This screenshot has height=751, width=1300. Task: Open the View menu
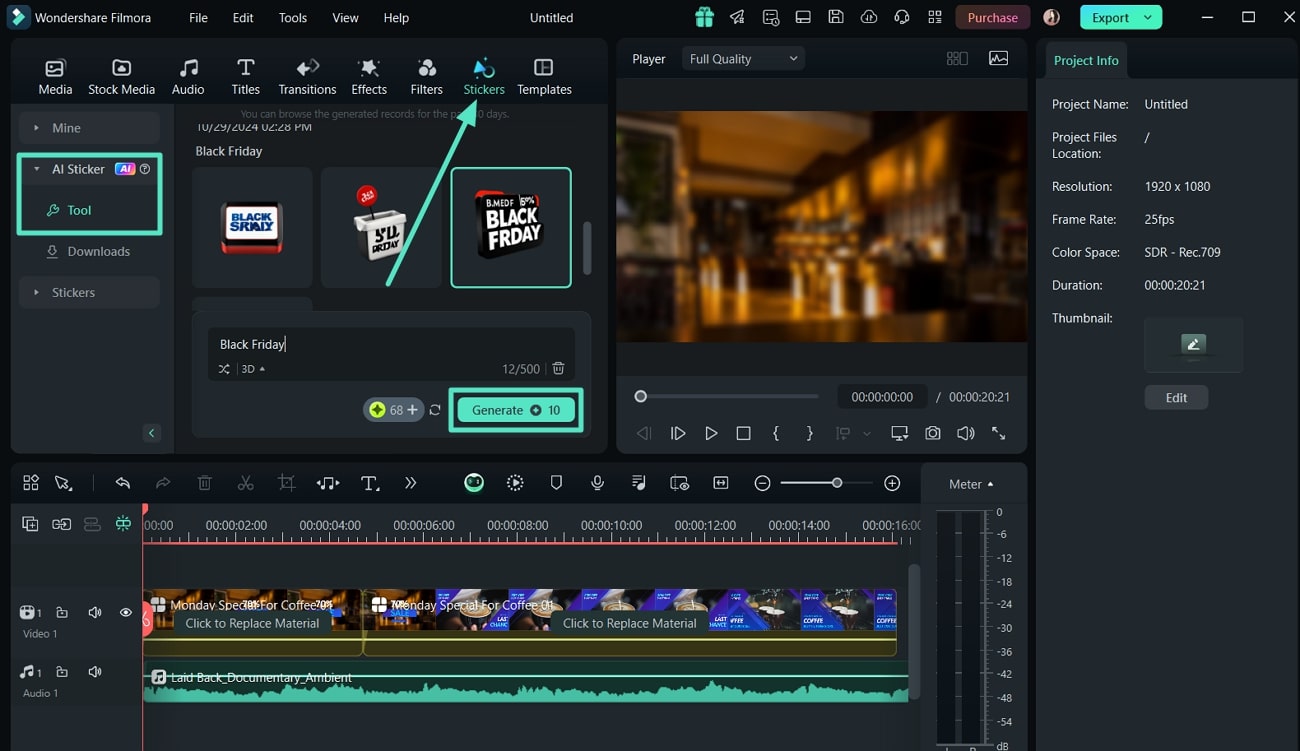pos(345,18)
